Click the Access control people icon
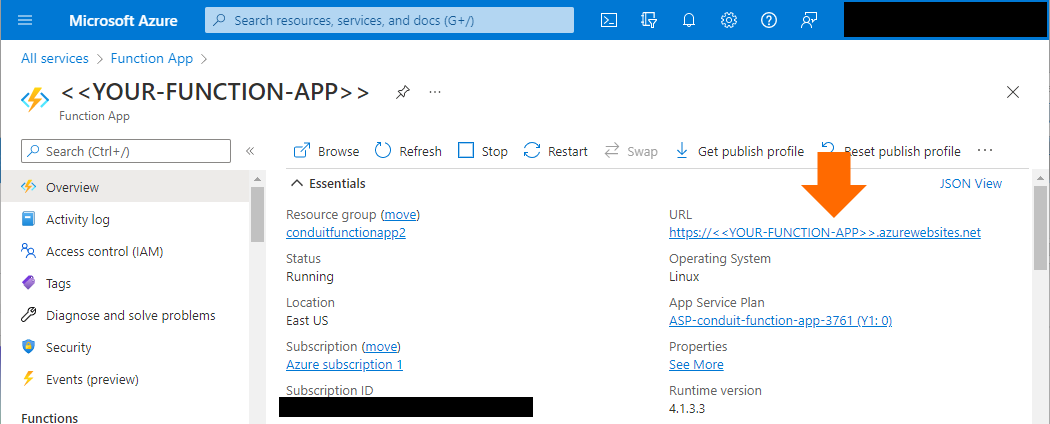This screenshot has height=424, width=1050. pos(28,251)
